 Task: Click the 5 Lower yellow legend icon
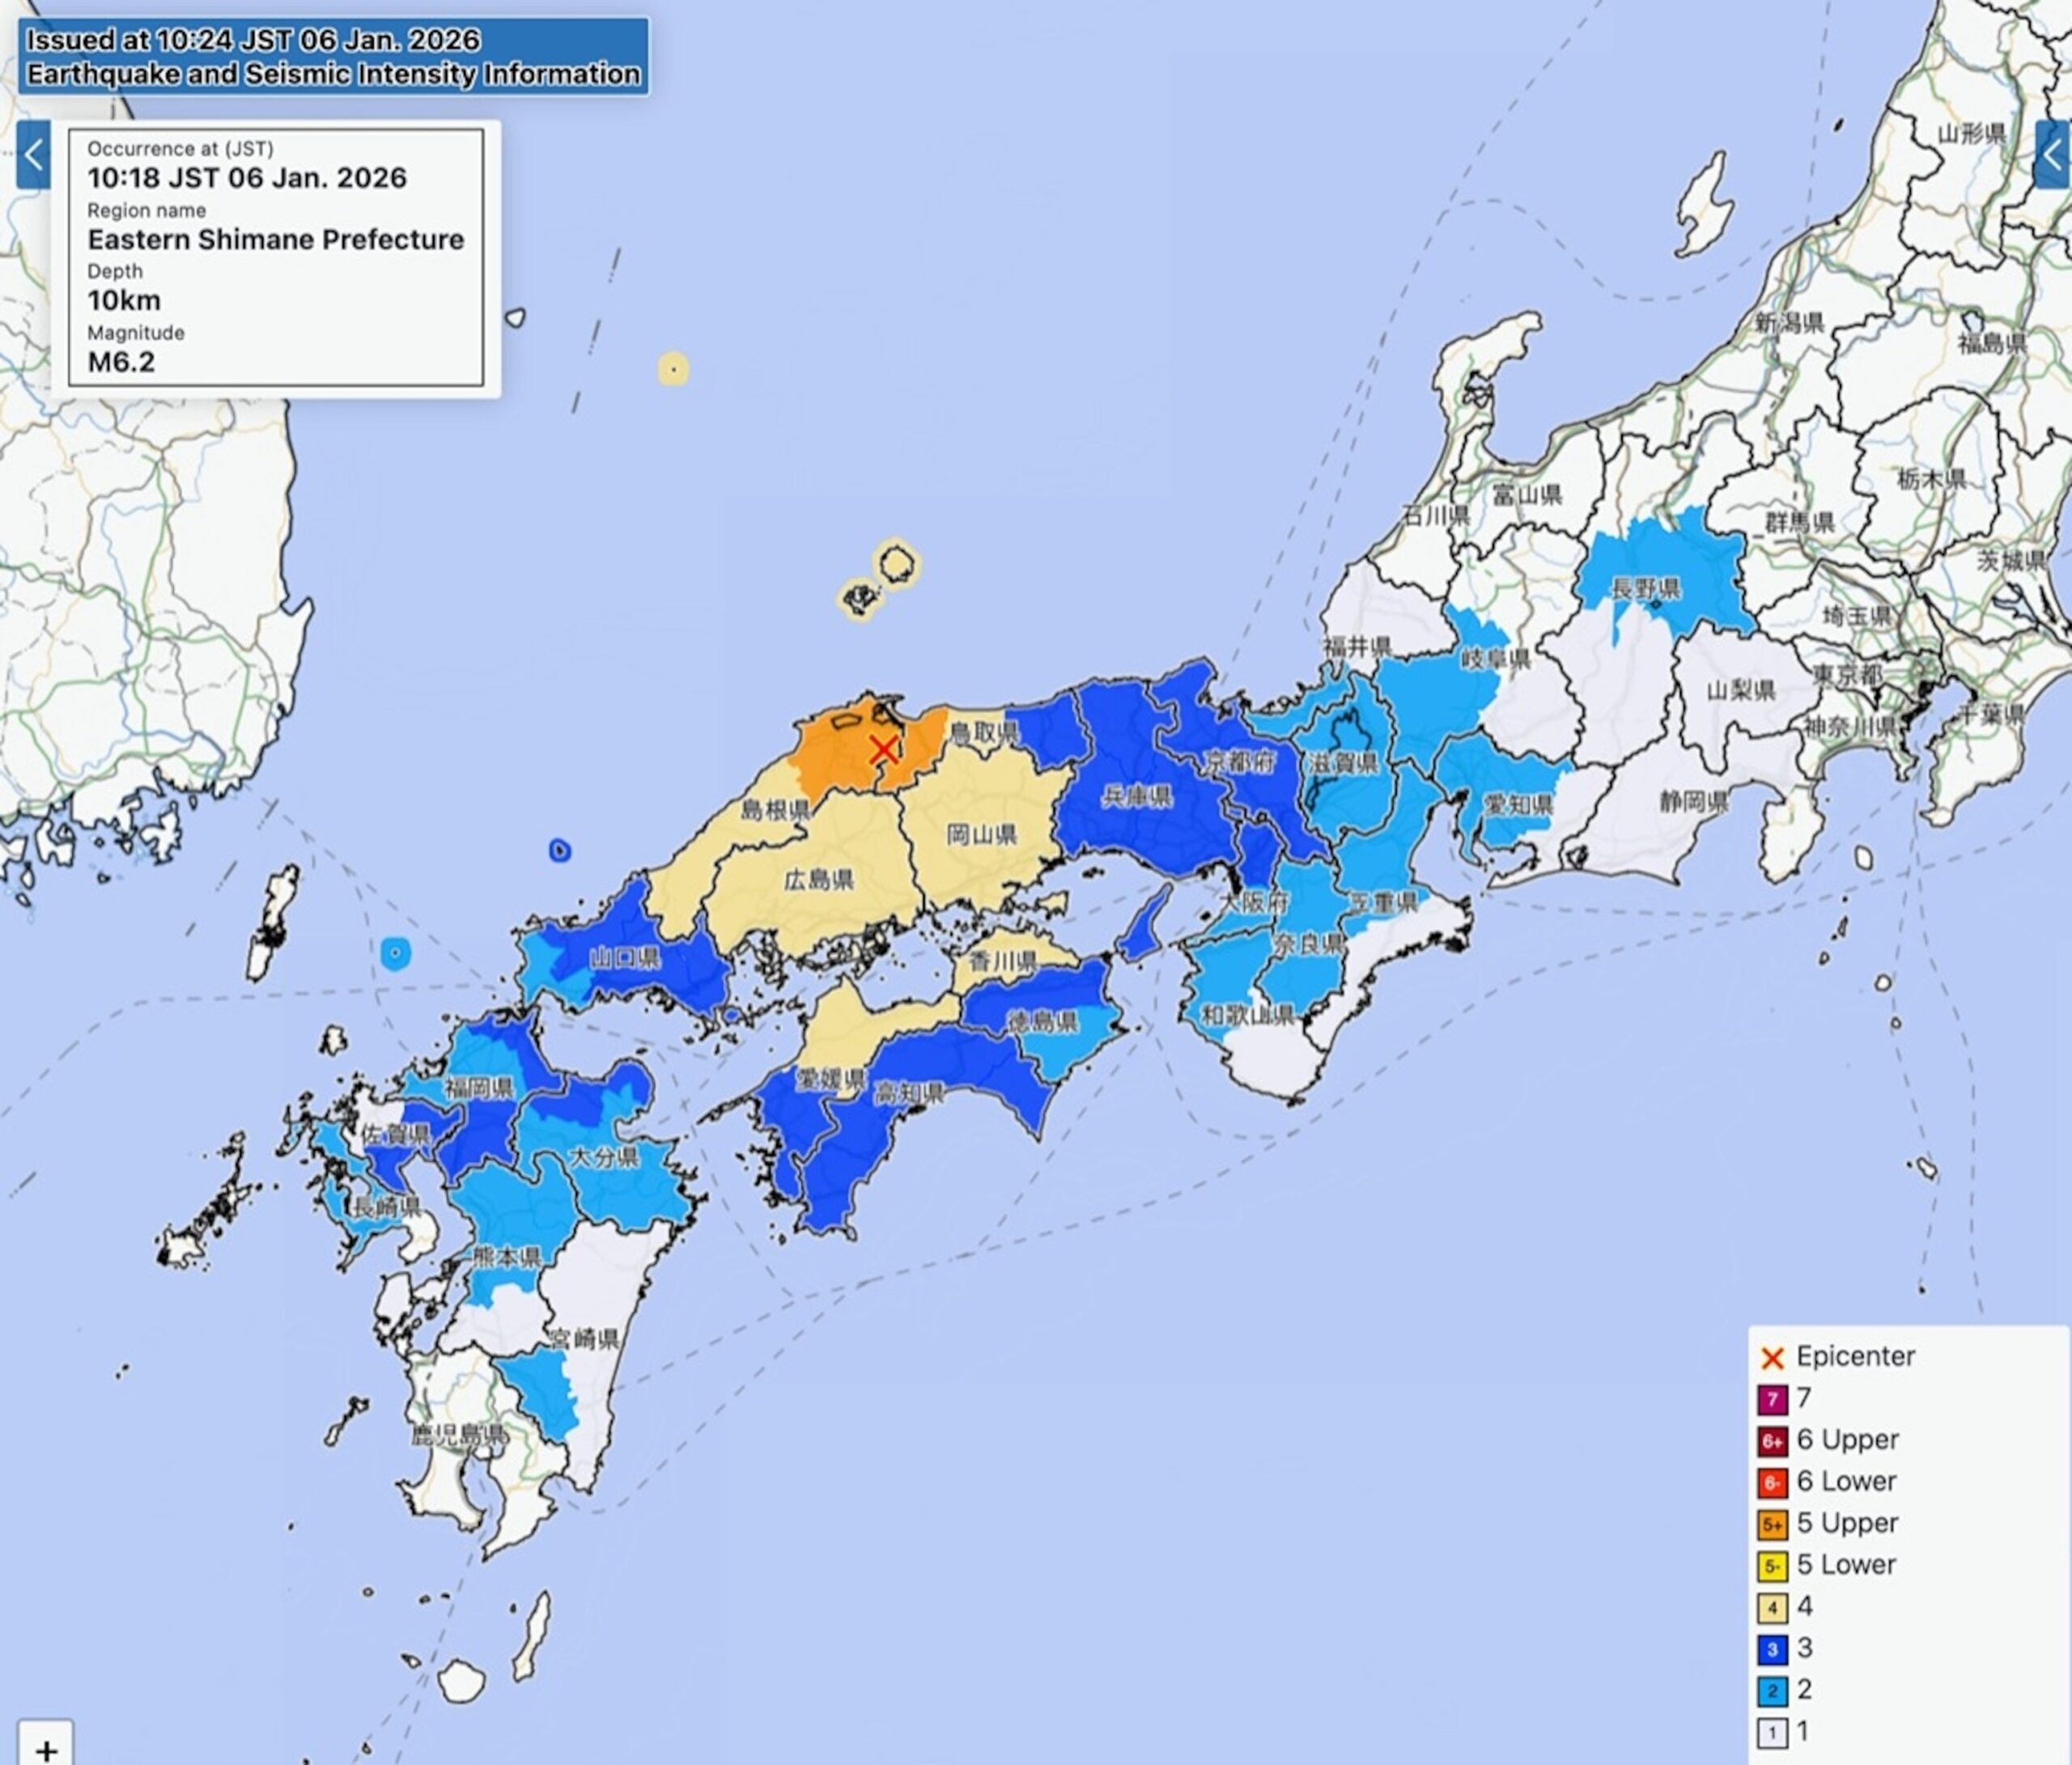(x=1772, y=1566)
